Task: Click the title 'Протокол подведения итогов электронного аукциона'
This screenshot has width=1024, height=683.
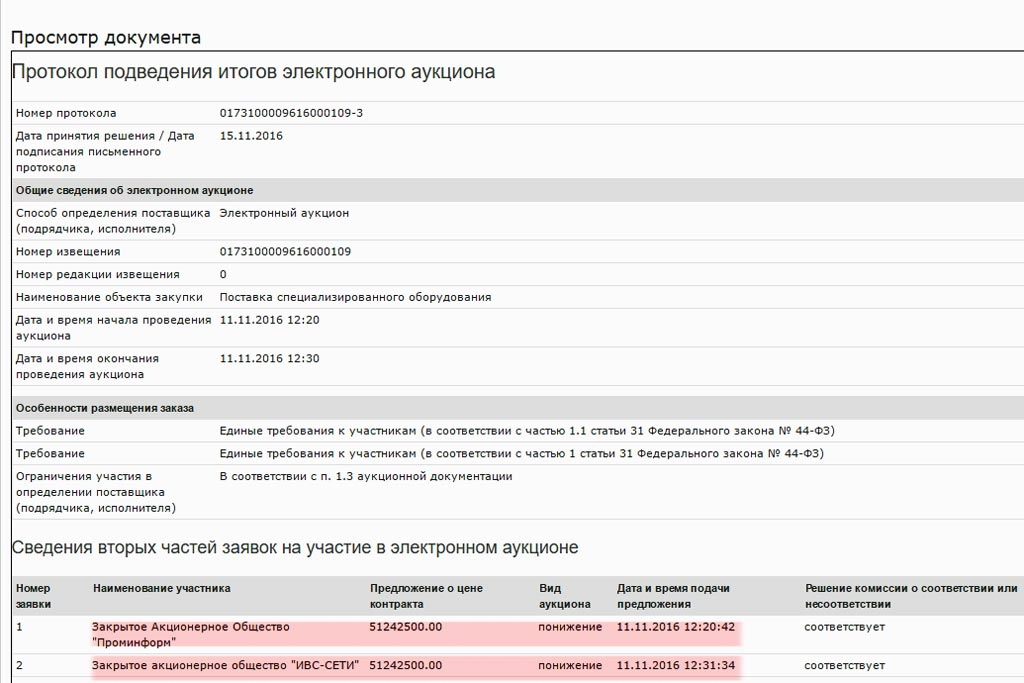Action: pos(253,71)
